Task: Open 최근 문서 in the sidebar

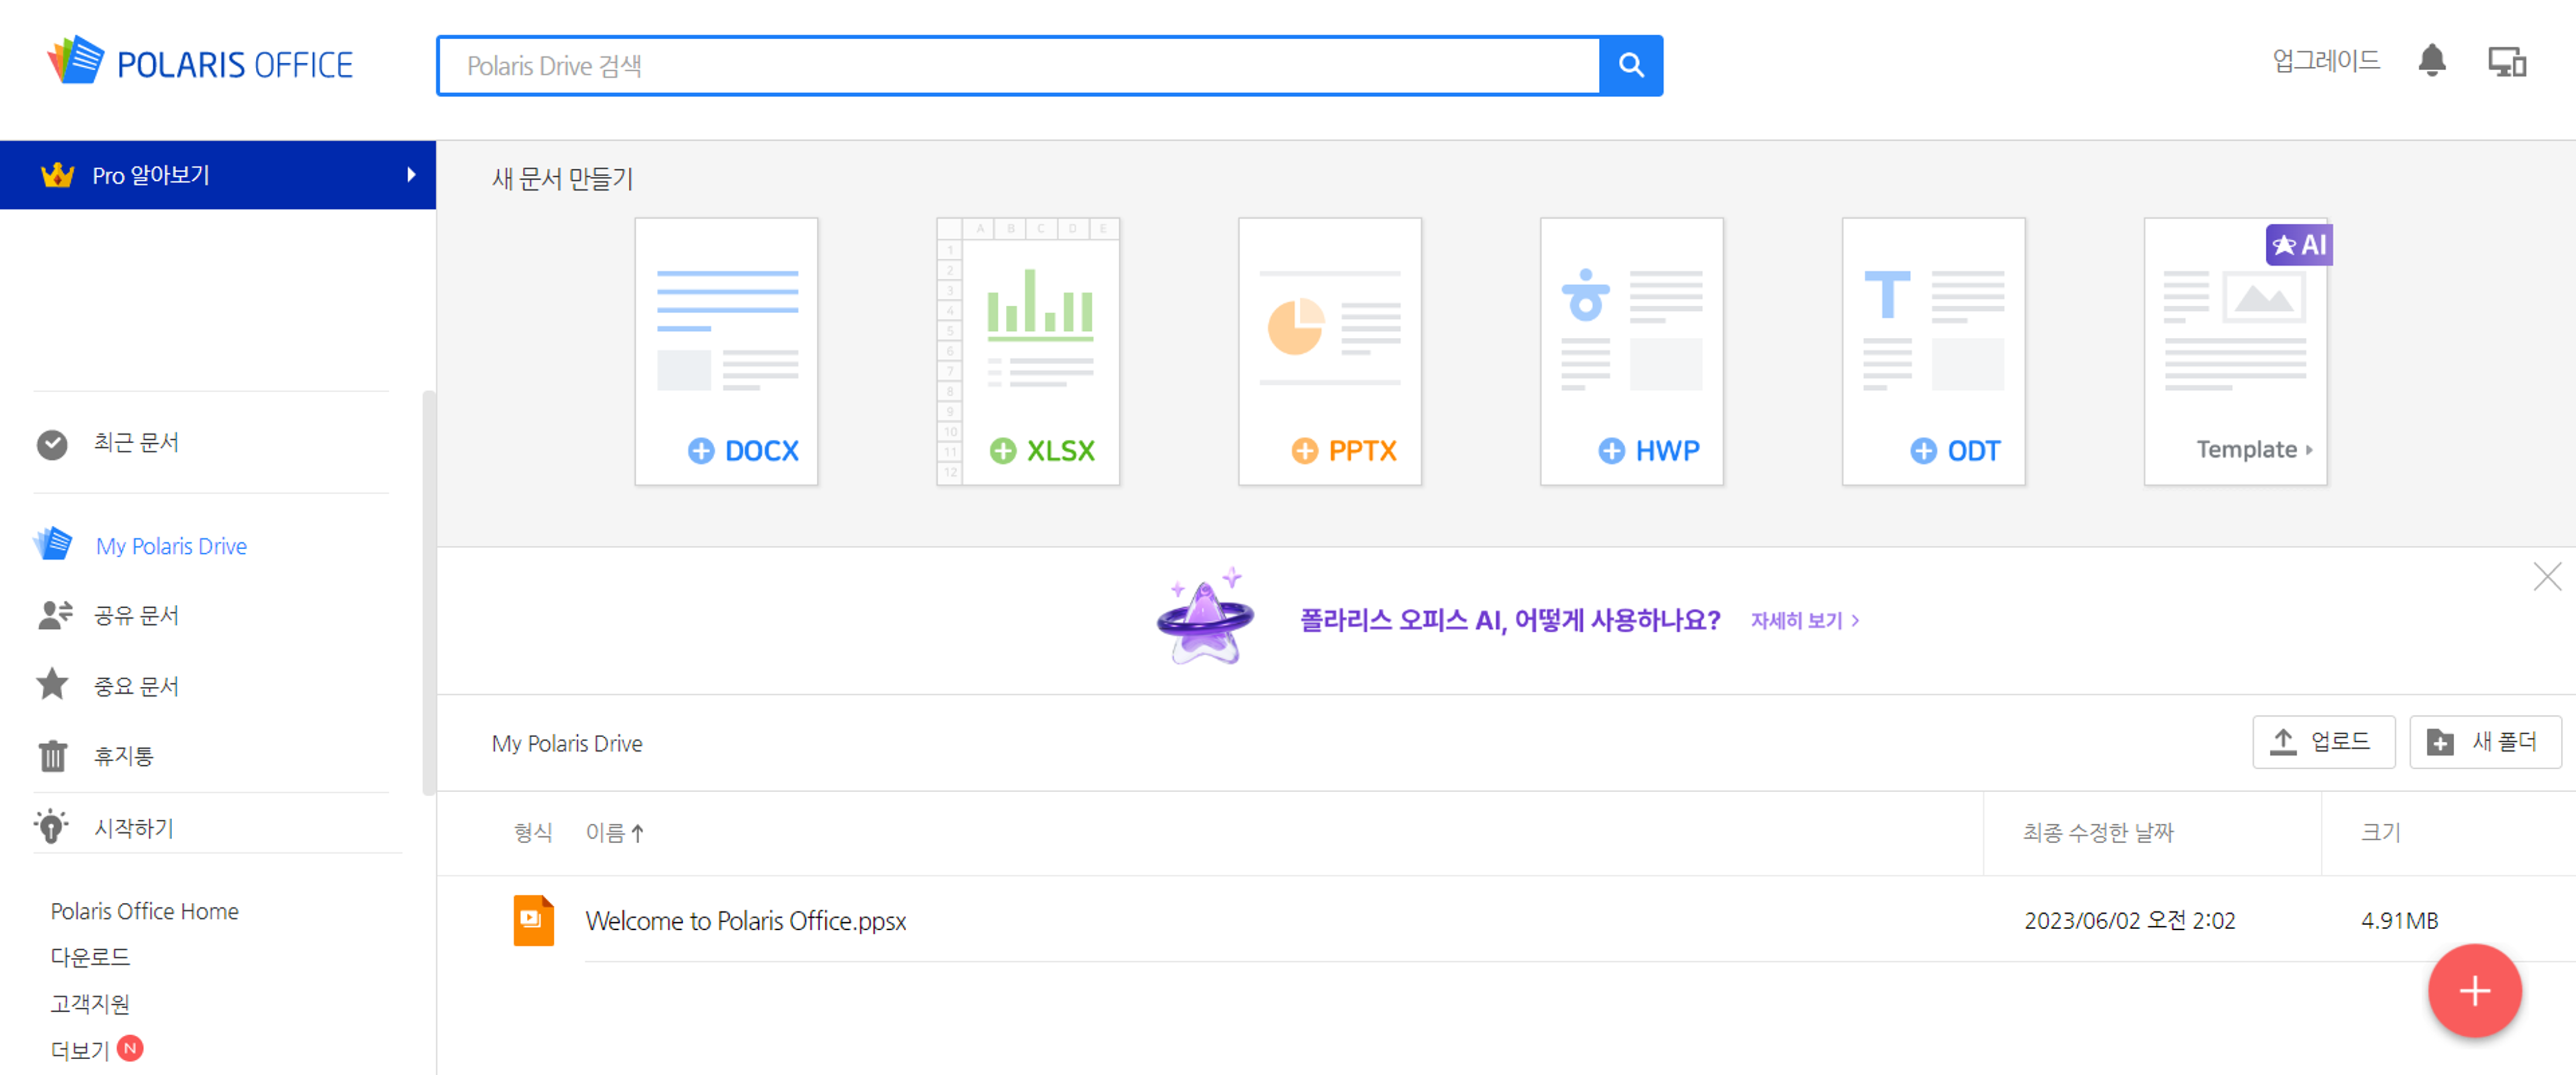Action: pos(136,443)
